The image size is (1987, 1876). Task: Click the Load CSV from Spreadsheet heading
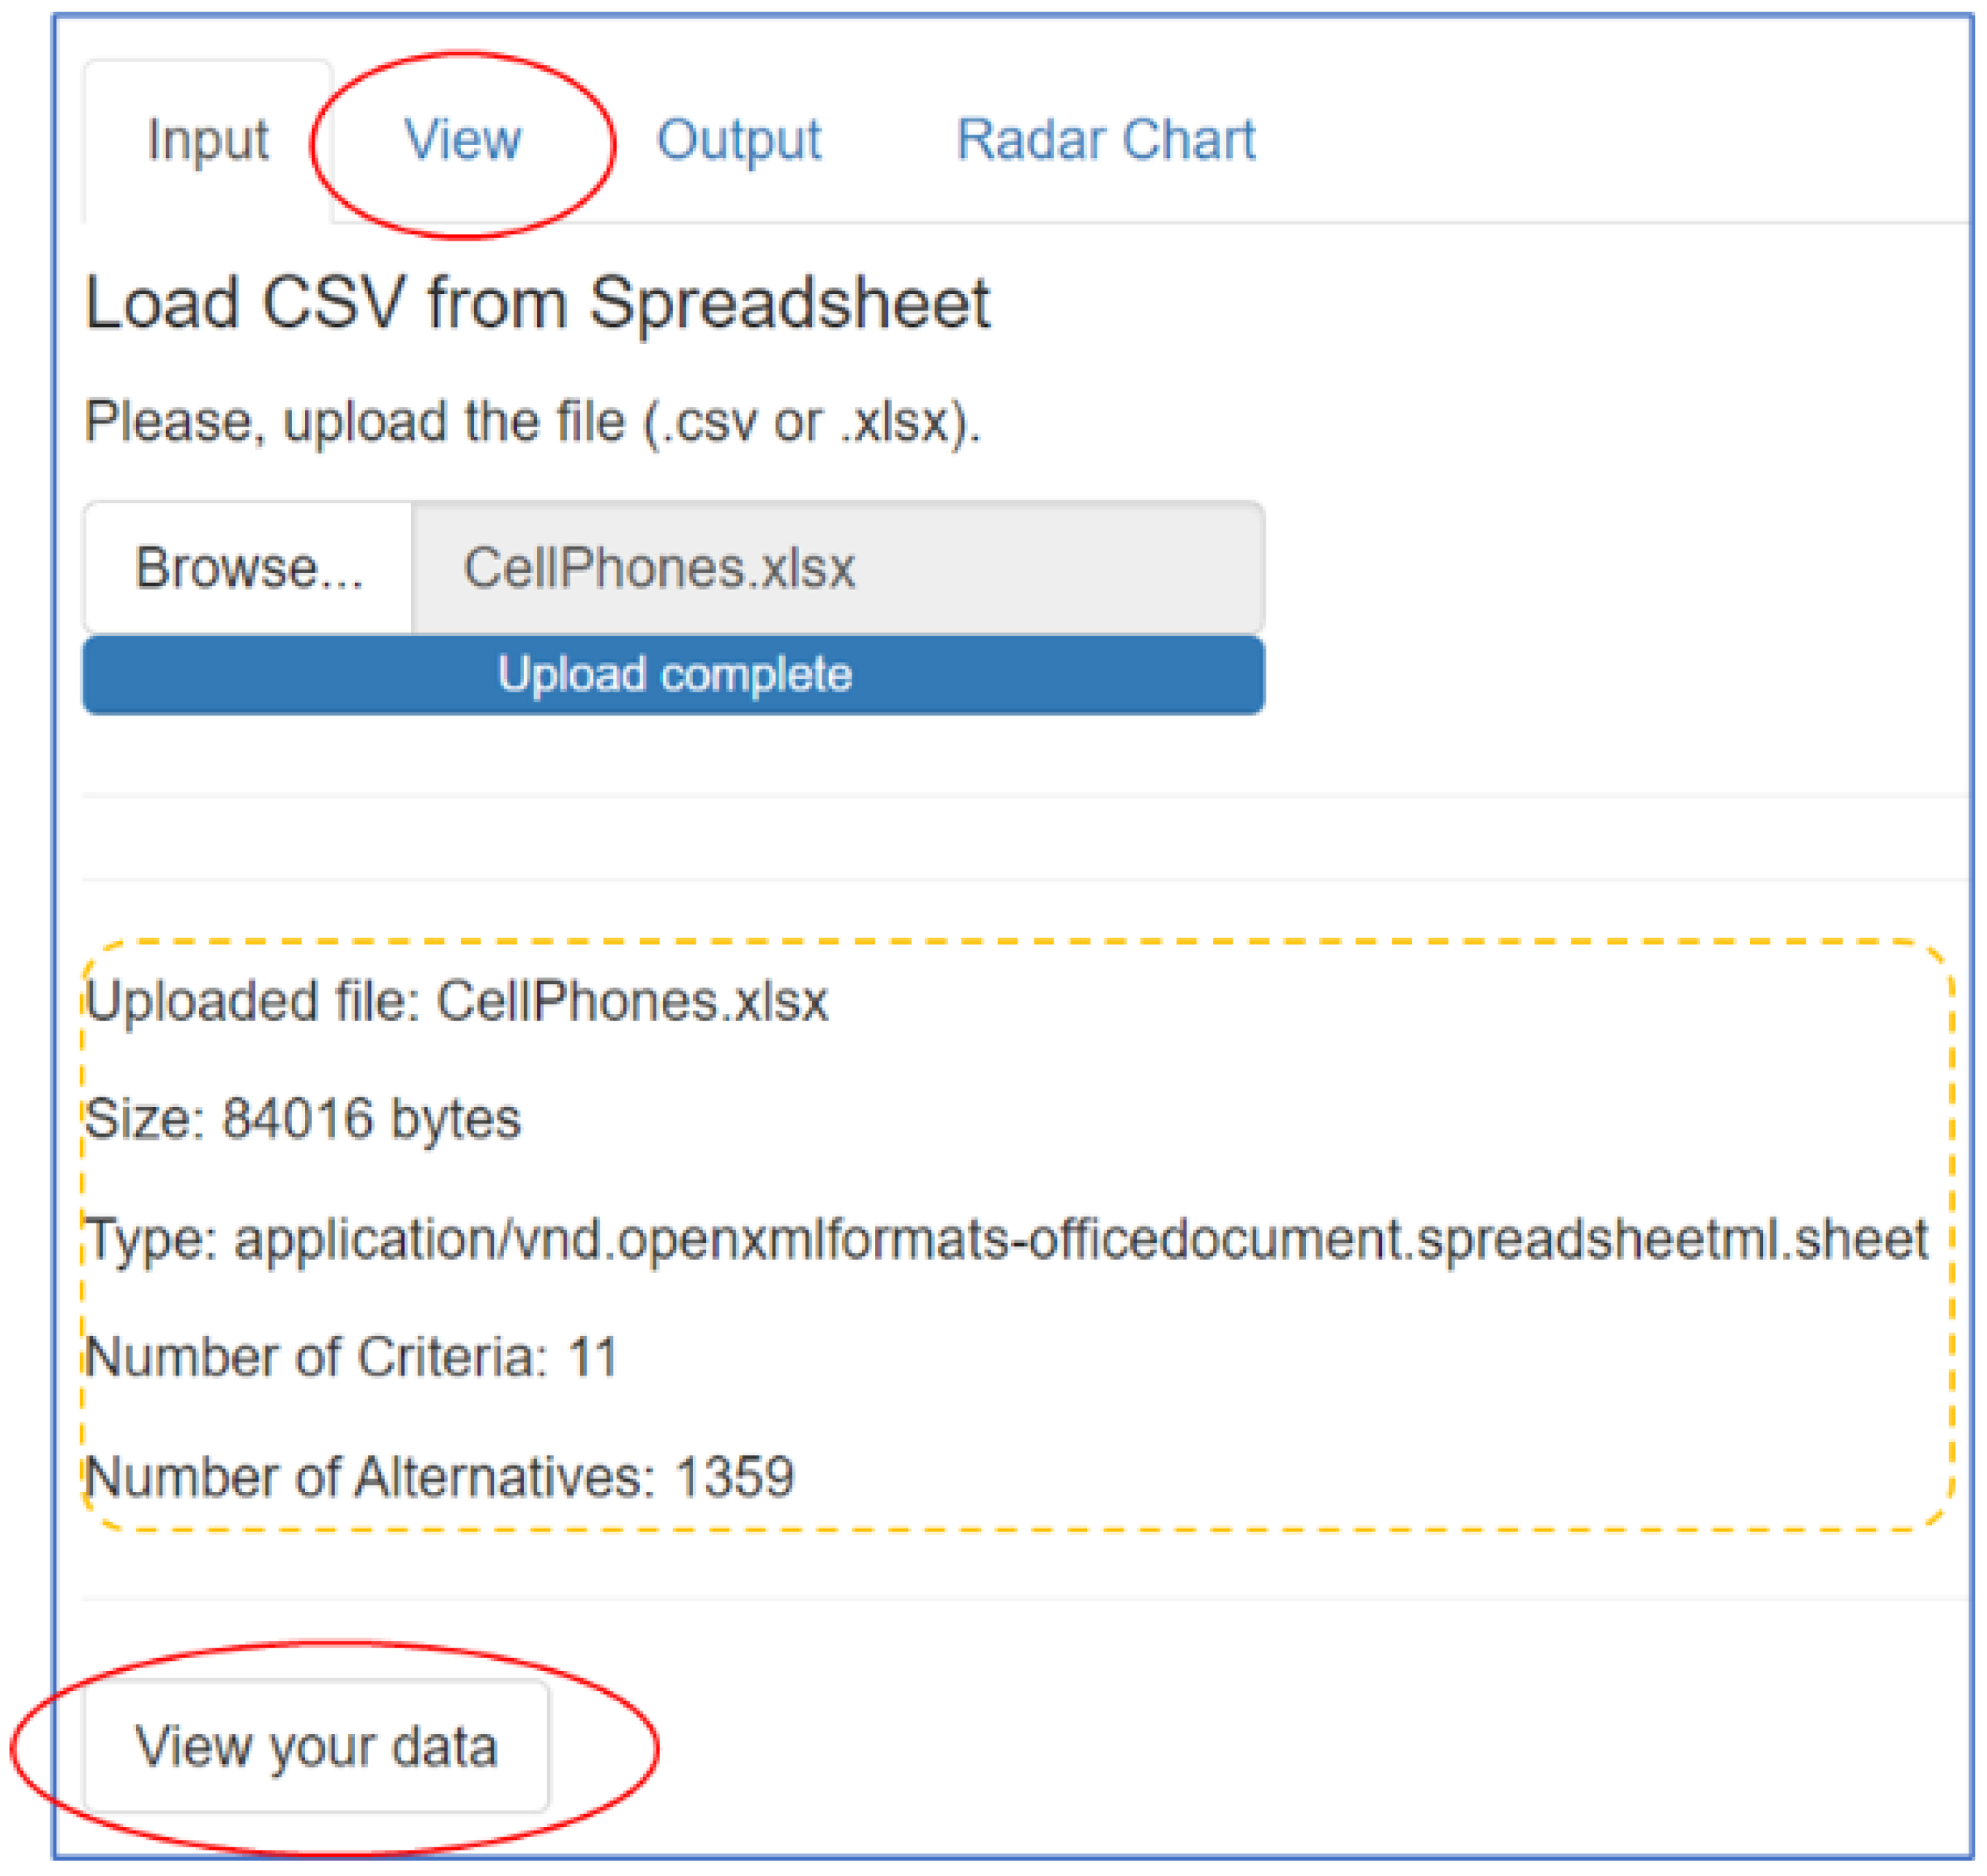pos(537,303)
